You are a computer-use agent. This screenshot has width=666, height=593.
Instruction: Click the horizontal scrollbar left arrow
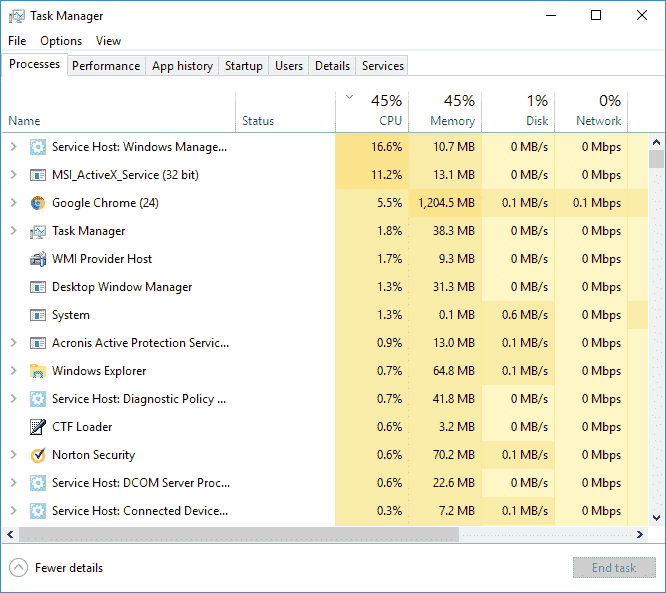point(10,534)
